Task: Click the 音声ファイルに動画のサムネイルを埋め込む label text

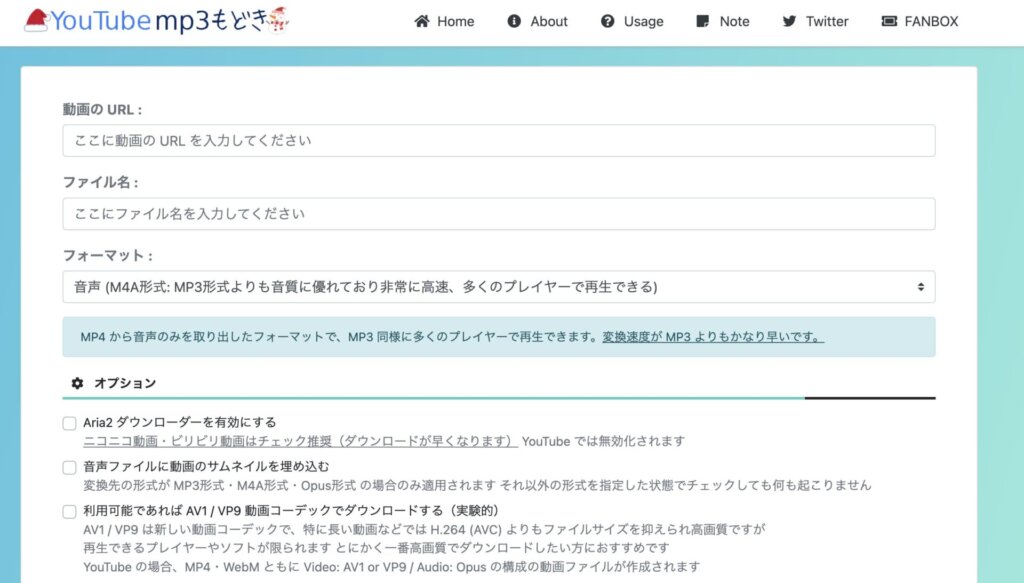Action: 206,467
